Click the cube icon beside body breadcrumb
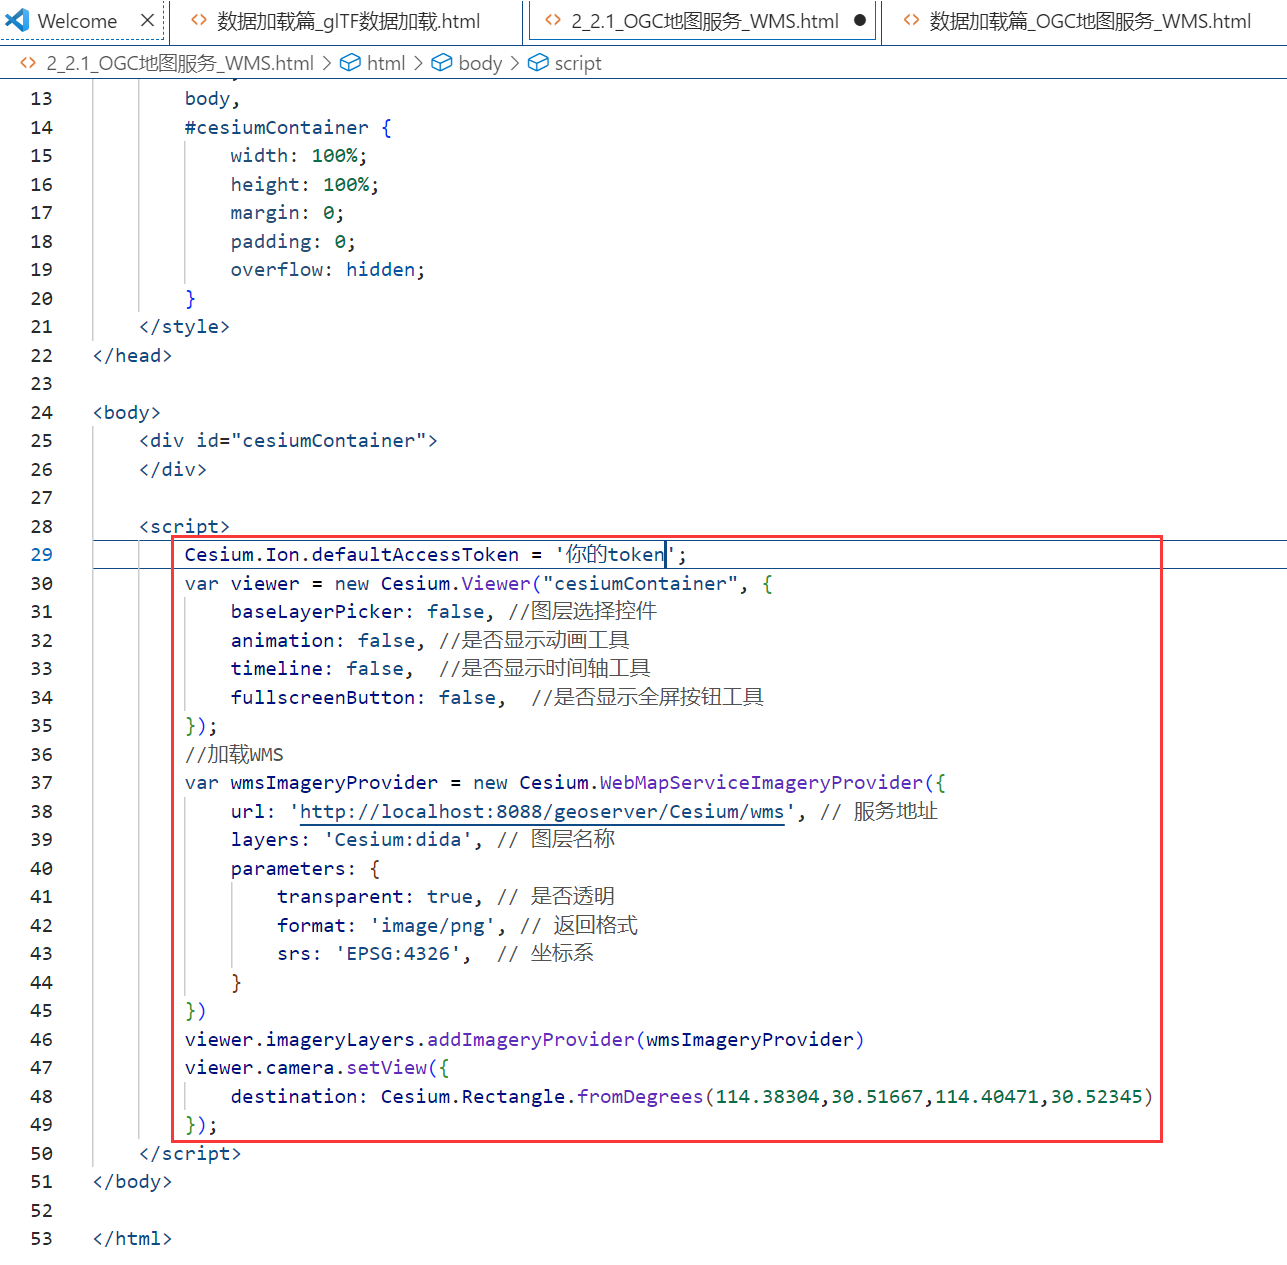This screenshot has width=1287, height=1265. 441,62
